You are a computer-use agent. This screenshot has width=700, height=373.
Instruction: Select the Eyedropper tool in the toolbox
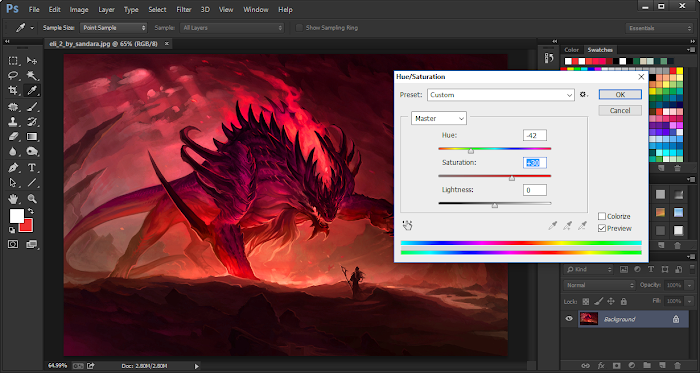[32, 90]
